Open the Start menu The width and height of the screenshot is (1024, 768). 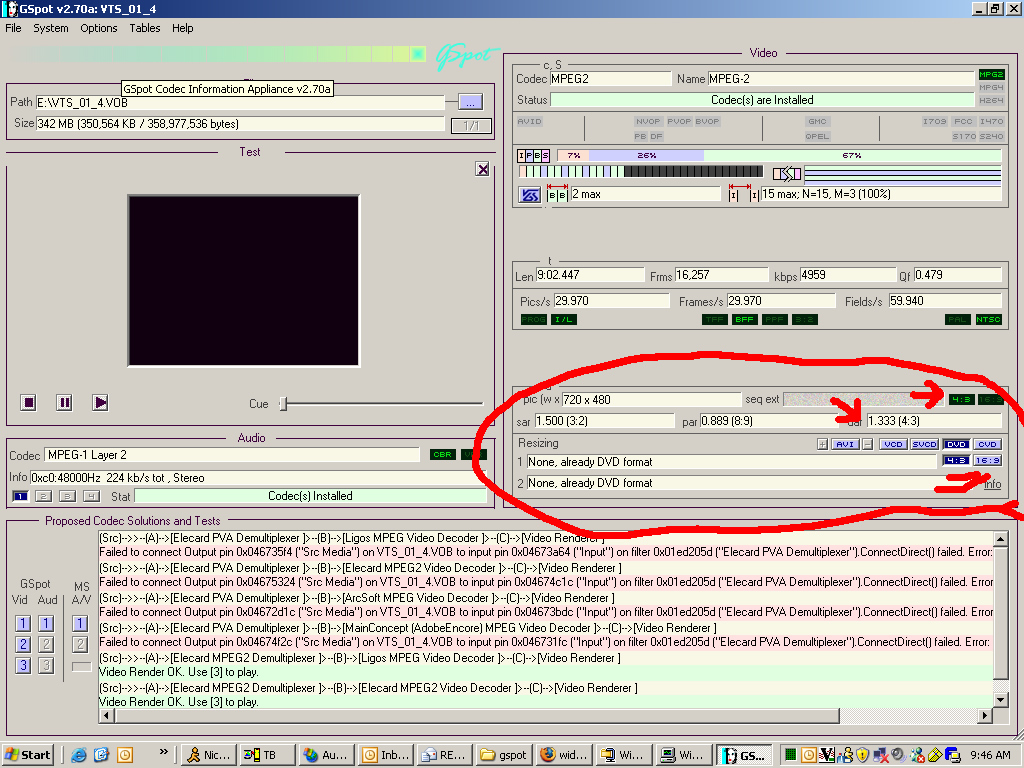point(28,755)
